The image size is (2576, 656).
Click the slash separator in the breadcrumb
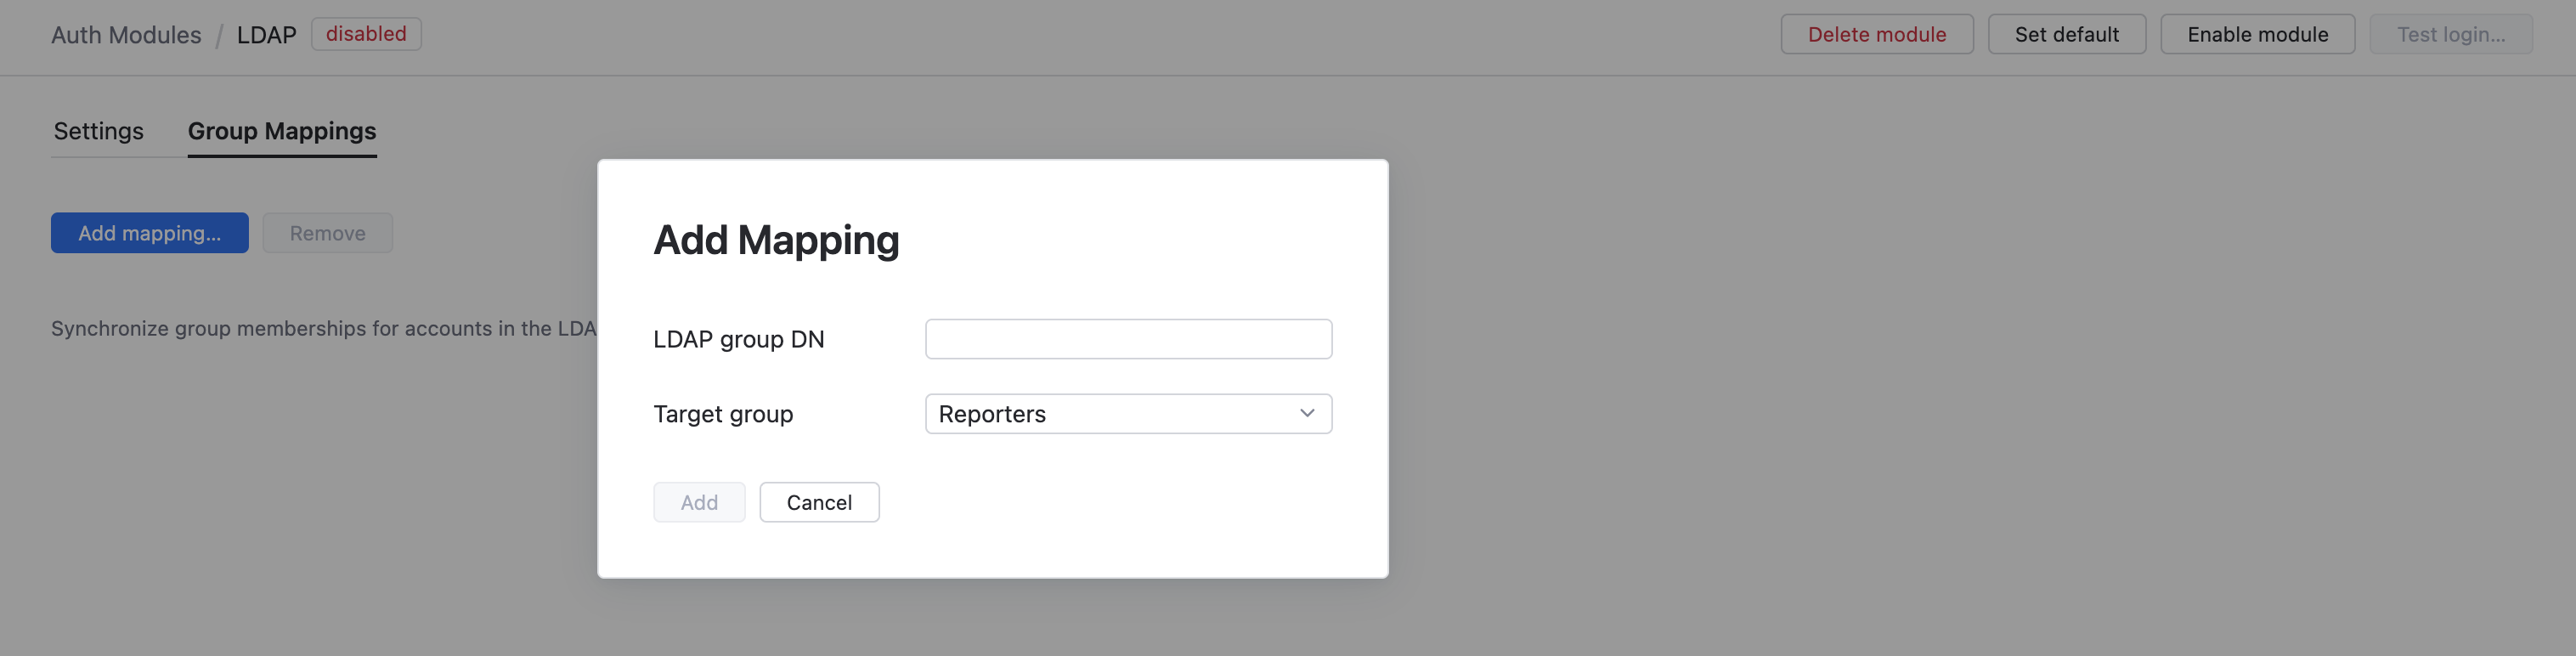click(219, 36)
